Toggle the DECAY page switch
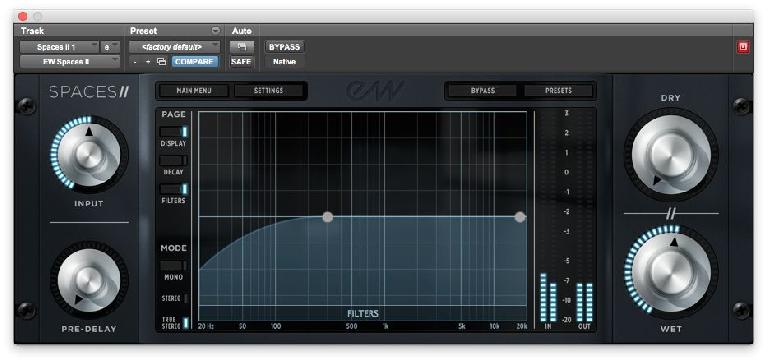768x363 pixels. [174, 160]
